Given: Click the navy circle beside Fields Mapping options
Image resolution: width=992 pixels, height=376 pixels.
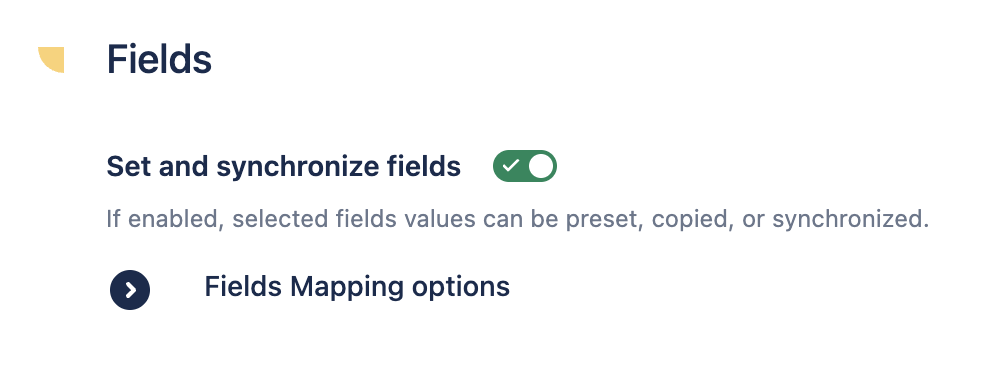Looking at the screenshot, I should pyautogui.click(x=130, y=290).
